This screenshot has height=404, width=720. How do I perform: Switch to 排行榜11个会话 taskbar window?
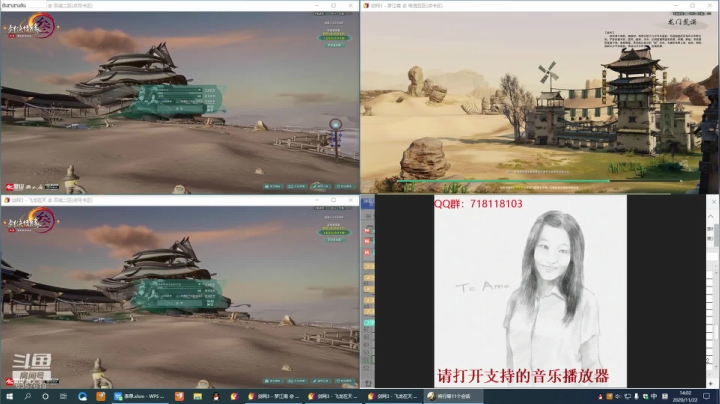(453, 396)
